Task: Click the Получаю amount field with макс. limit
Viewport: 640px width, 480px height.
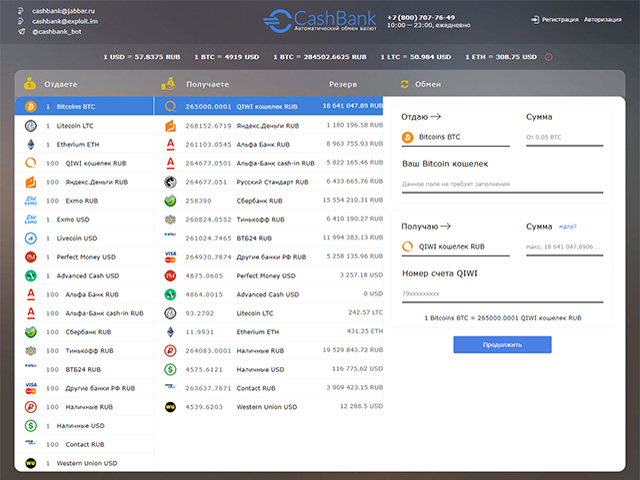Action: (x=564, y=247)
